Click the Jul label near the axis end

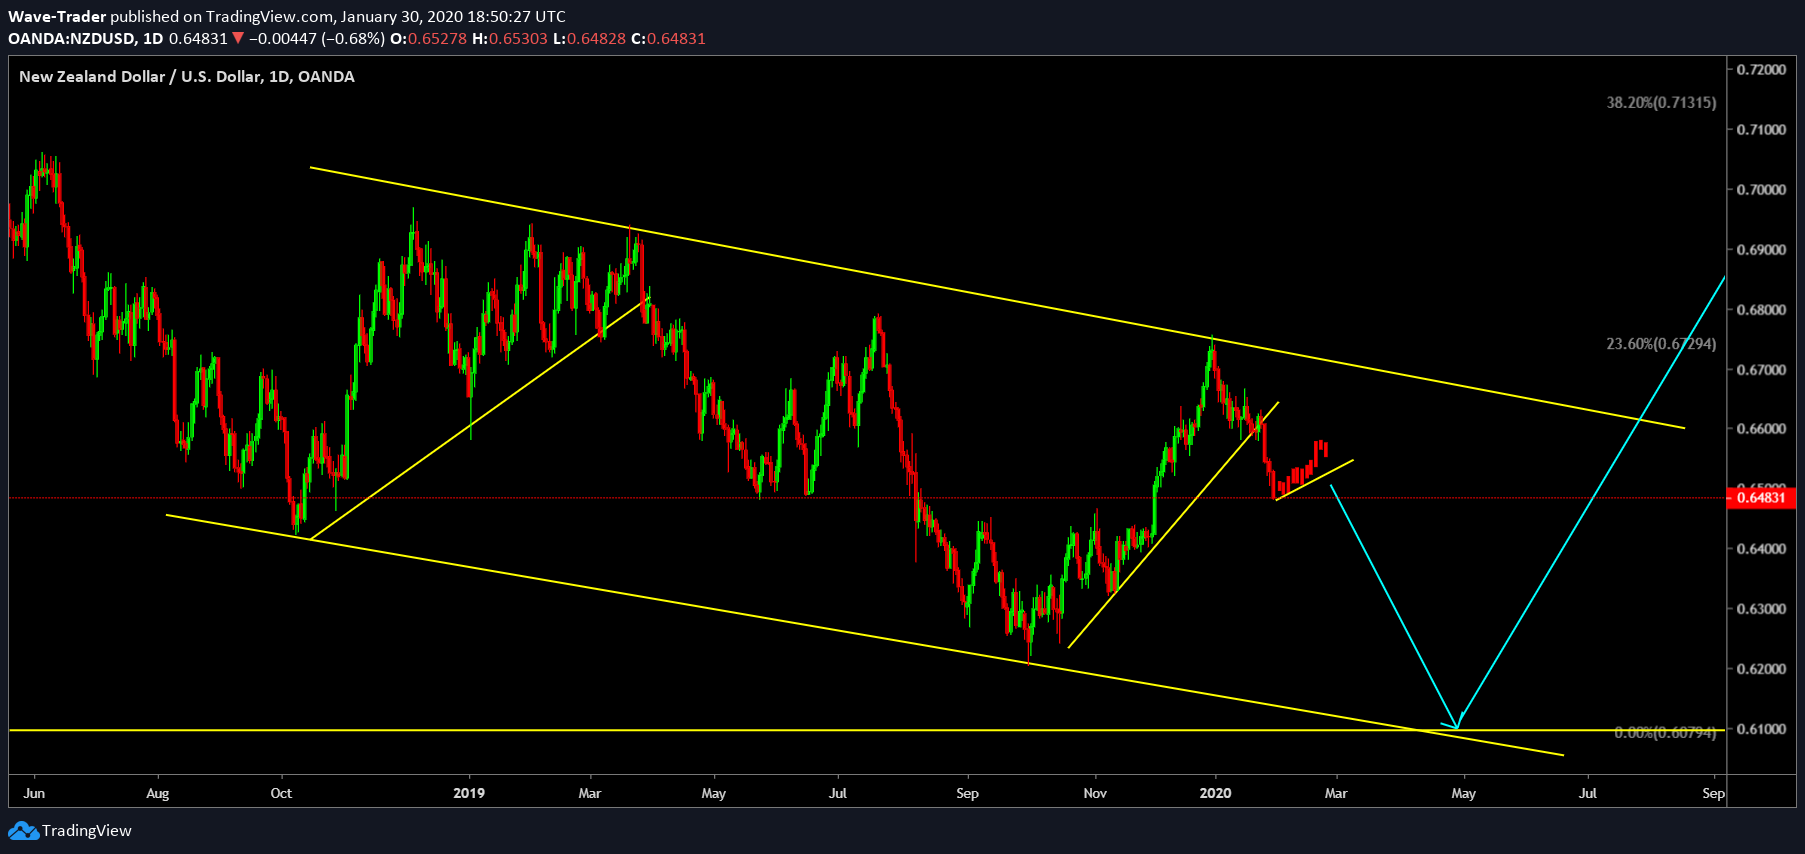(x=1587, y=793)
